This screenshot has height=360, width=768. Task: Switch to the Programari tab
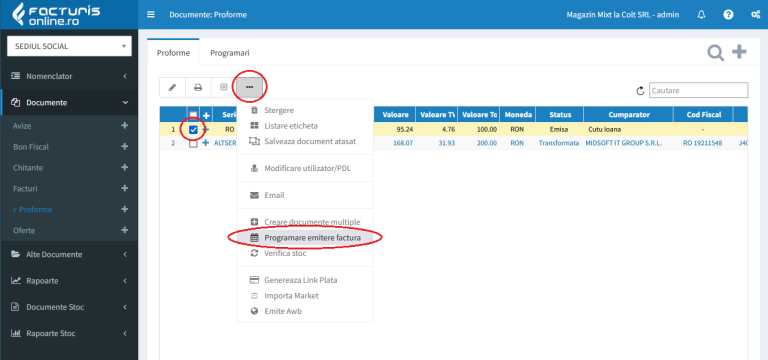230,53
